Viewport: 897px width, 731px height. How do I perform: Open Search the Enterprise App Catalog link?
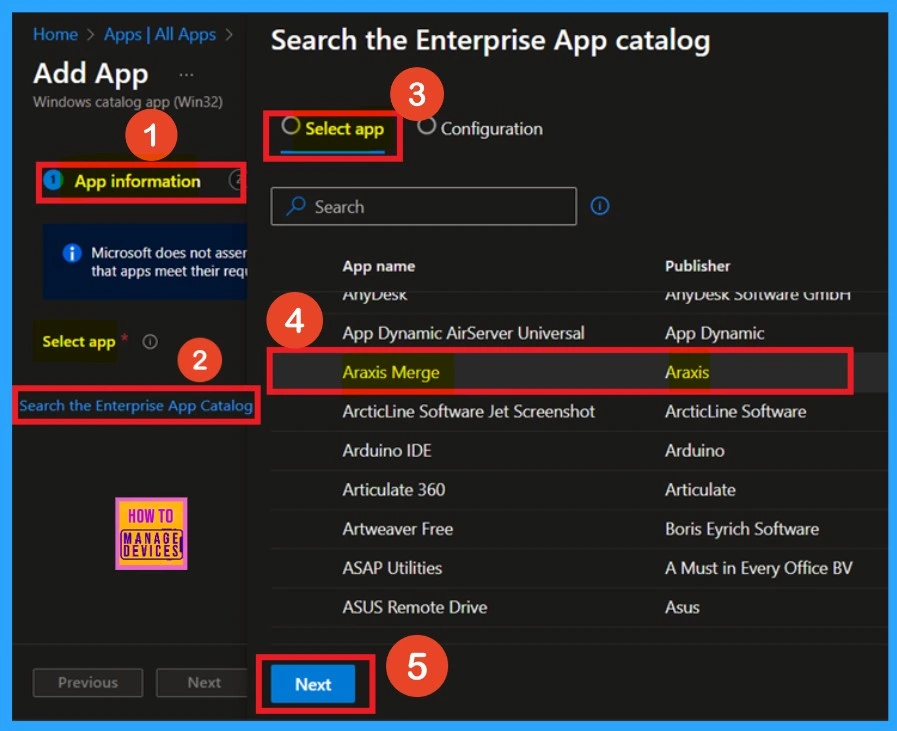136,406
